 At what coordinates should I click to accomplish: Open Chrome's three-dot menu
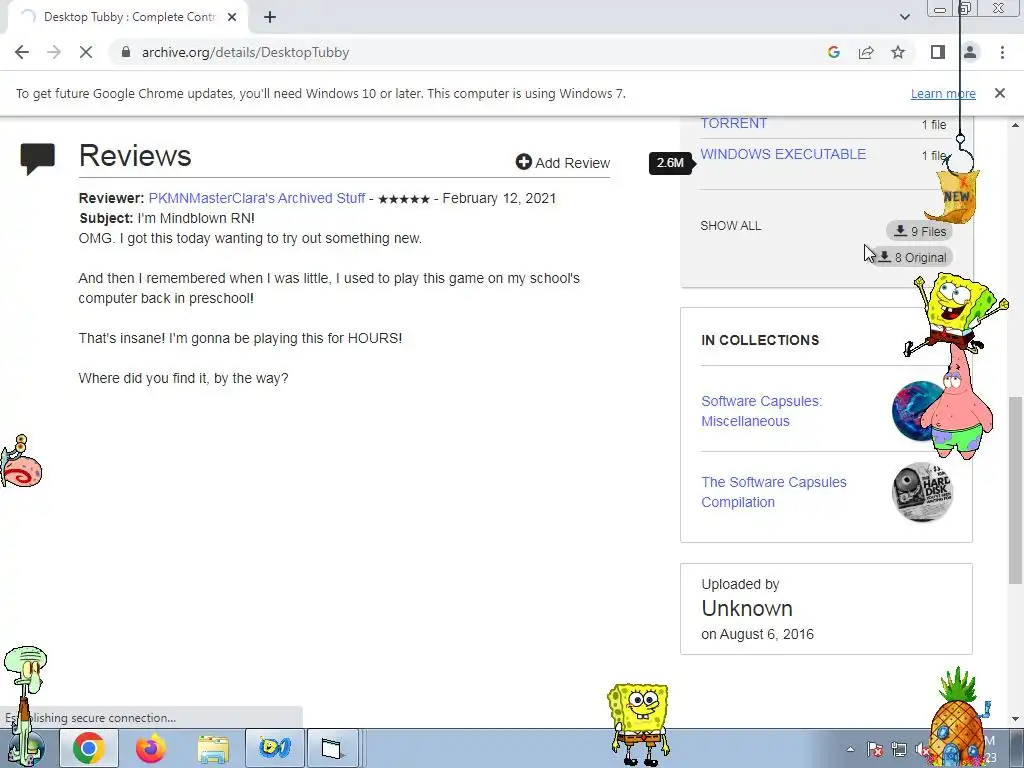pos(1002,52)
